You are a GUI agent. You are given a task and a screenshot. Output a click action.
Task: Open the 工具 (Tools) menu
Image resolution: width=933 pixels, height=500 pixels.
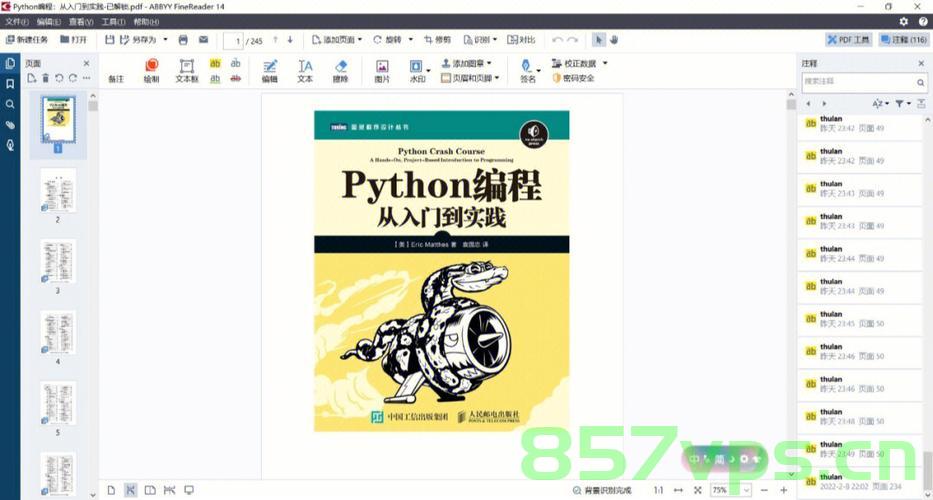coord(113,21)
